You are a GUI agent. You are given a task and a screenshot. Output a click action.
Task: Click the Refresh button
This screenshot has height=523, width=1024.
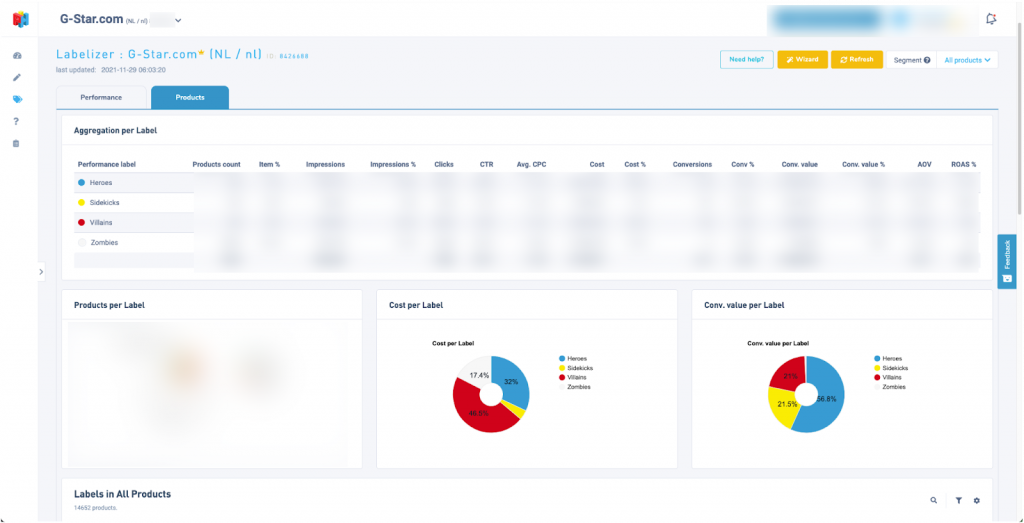857,59
